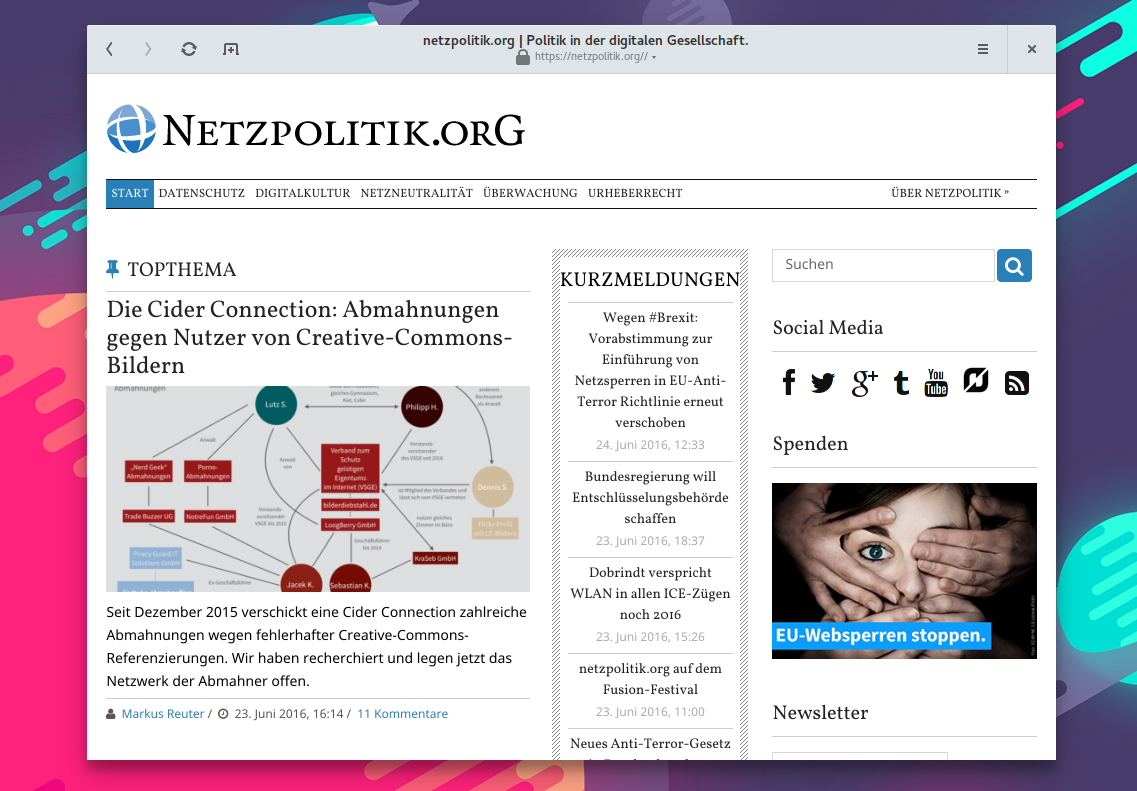Screen dimensions: 1137x791
Task: Open the Tumblr icon
Action: click(x=901, y=382)
